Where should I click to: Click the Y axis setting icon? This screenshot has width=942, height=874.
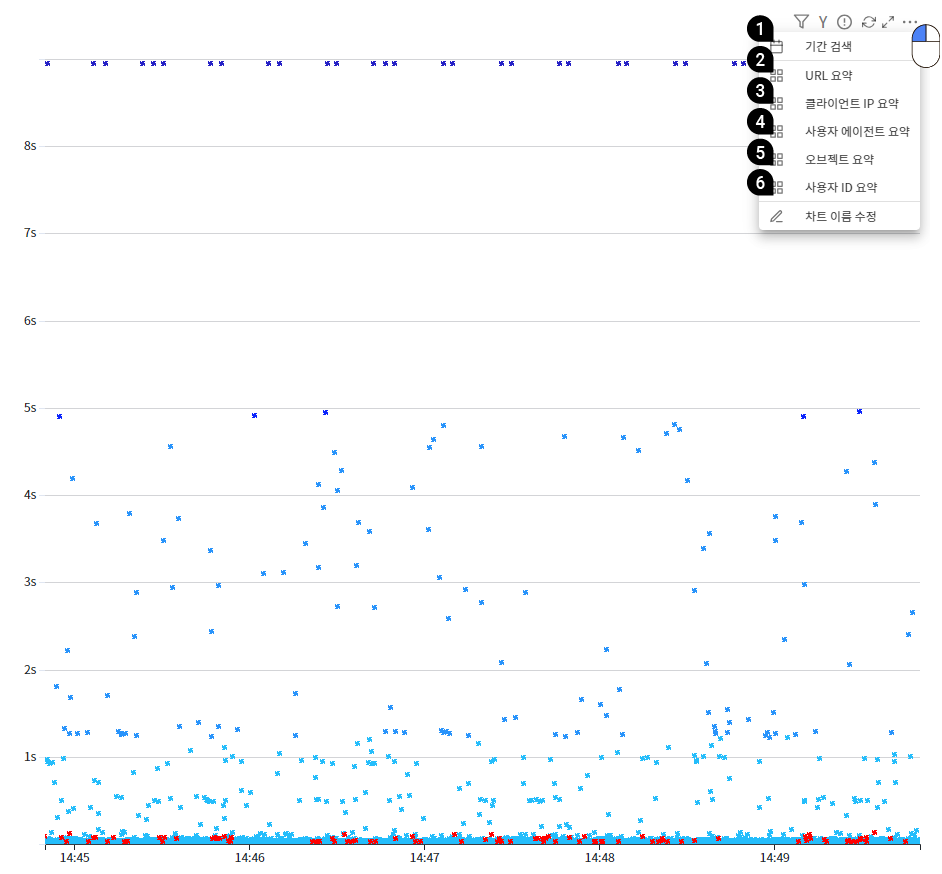point(823,21)
